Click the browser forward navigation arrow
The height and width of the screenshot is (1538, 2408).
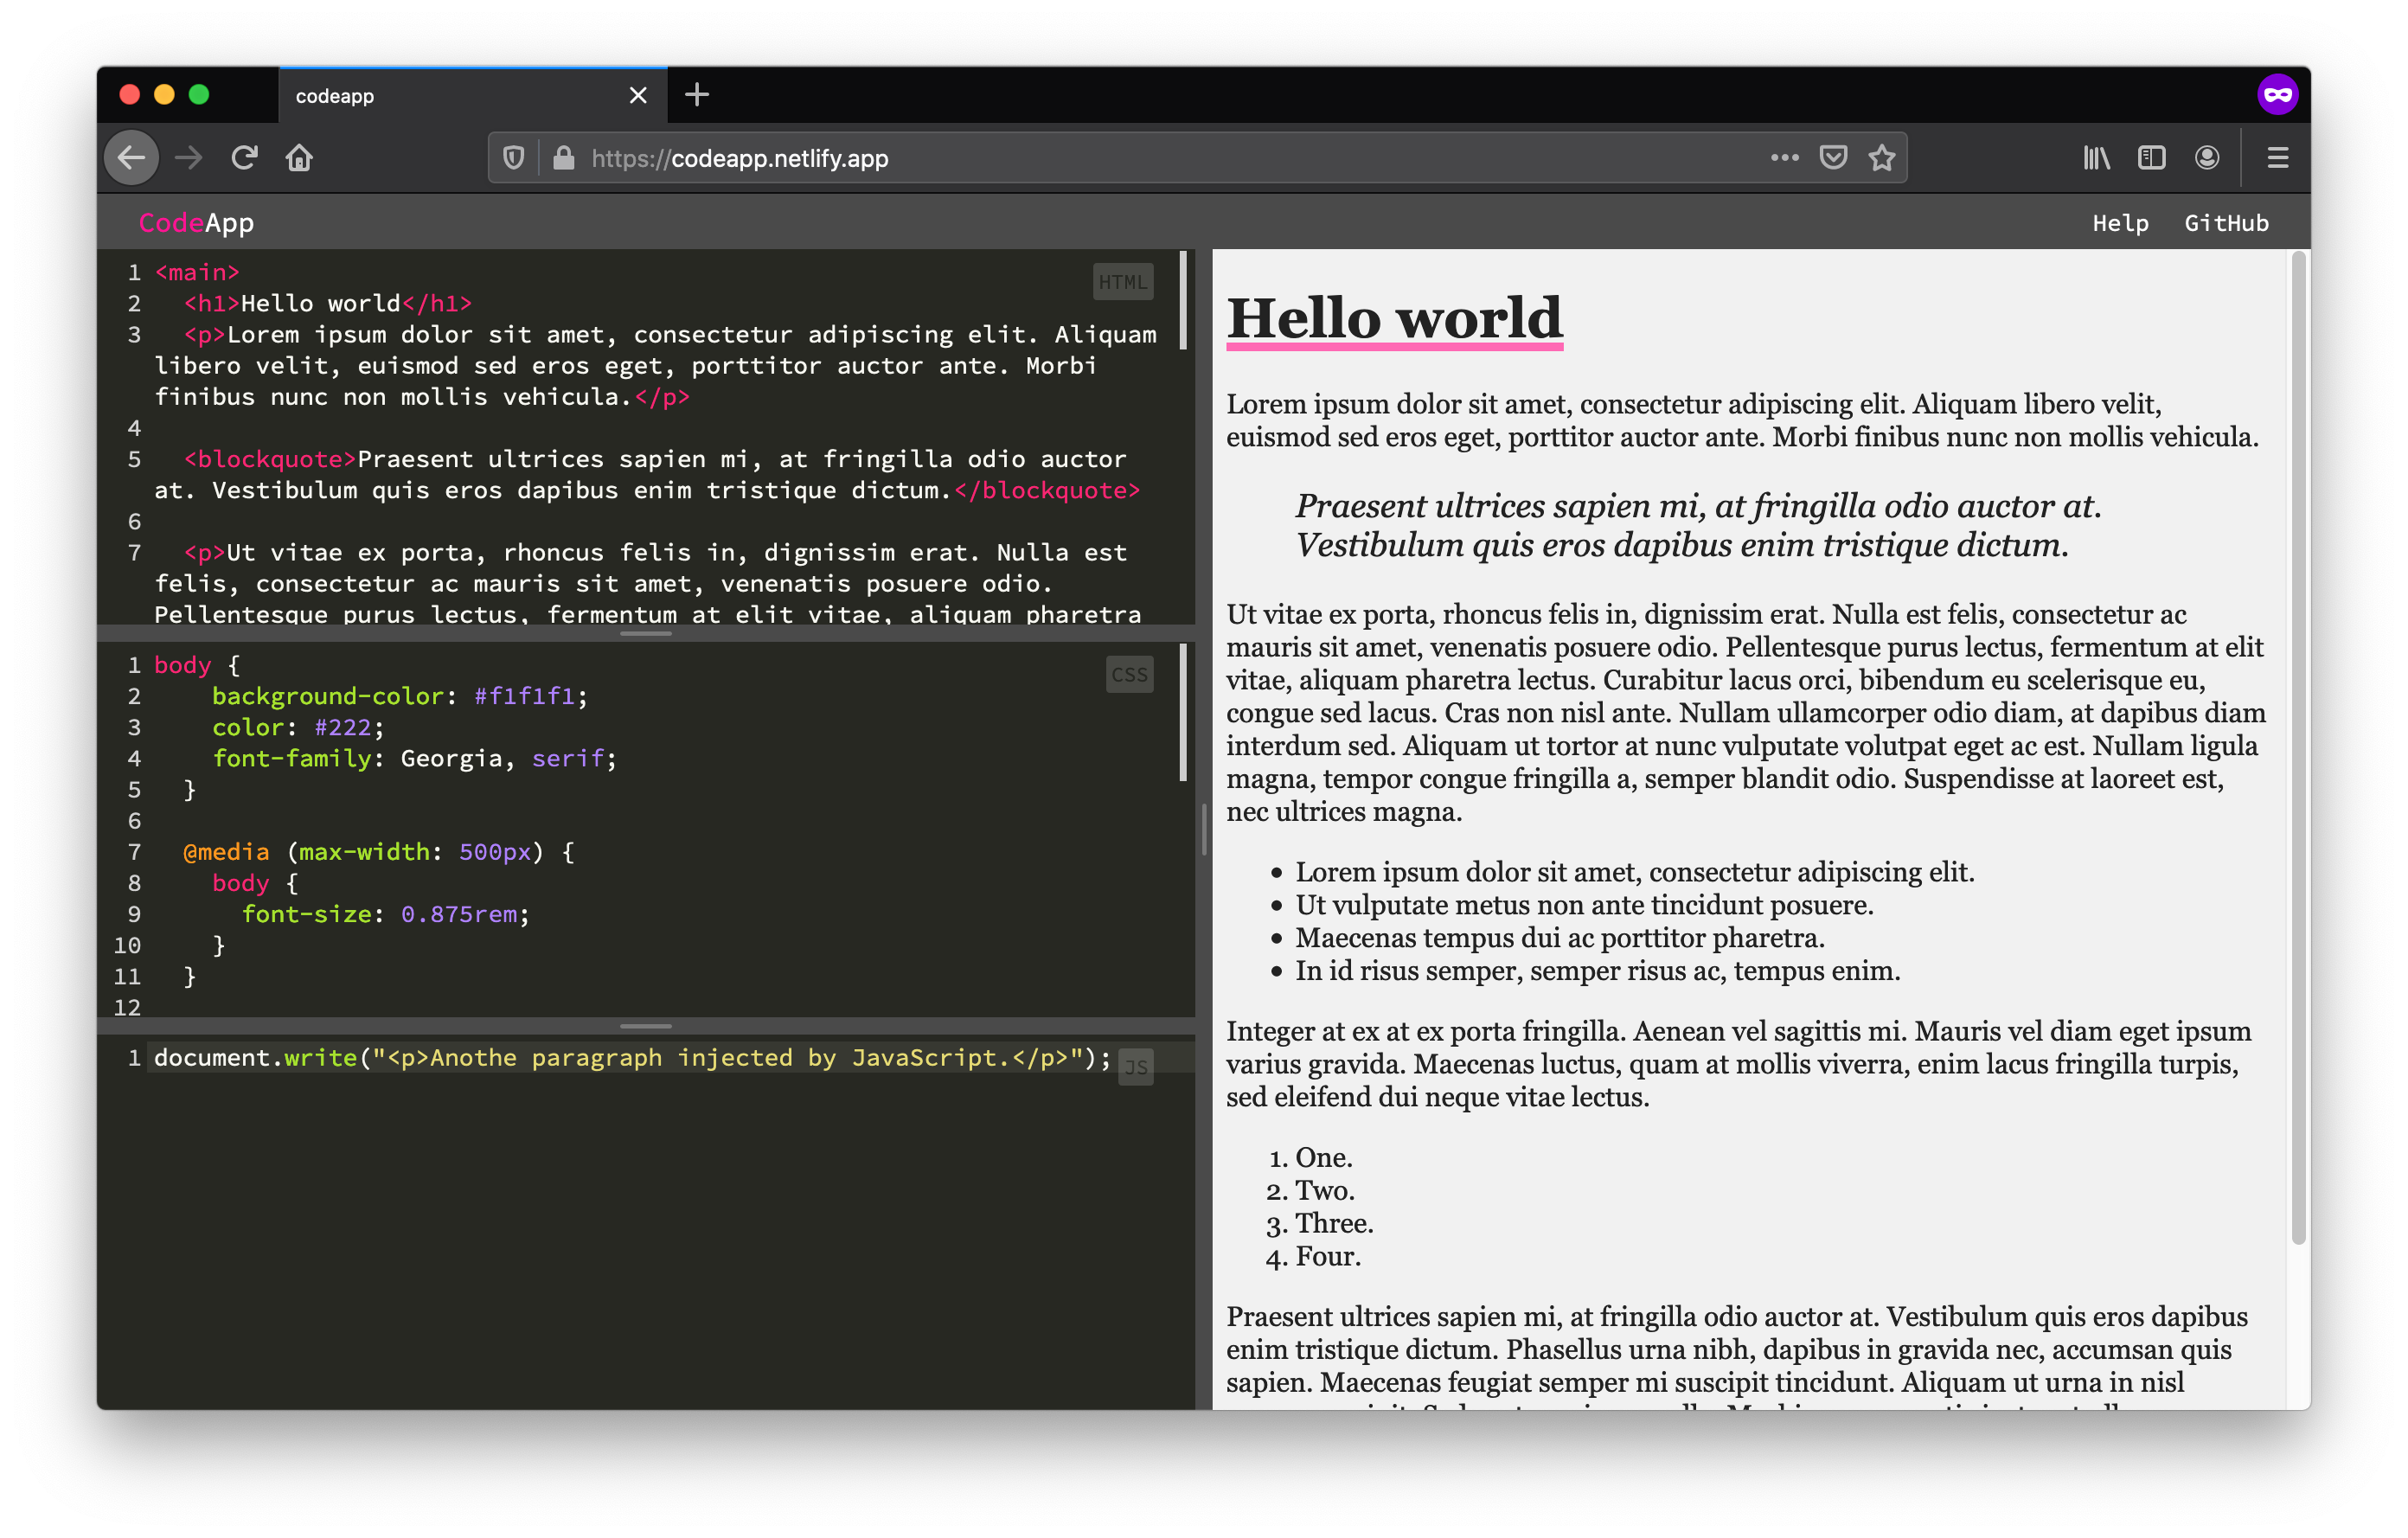click(191, 158)
